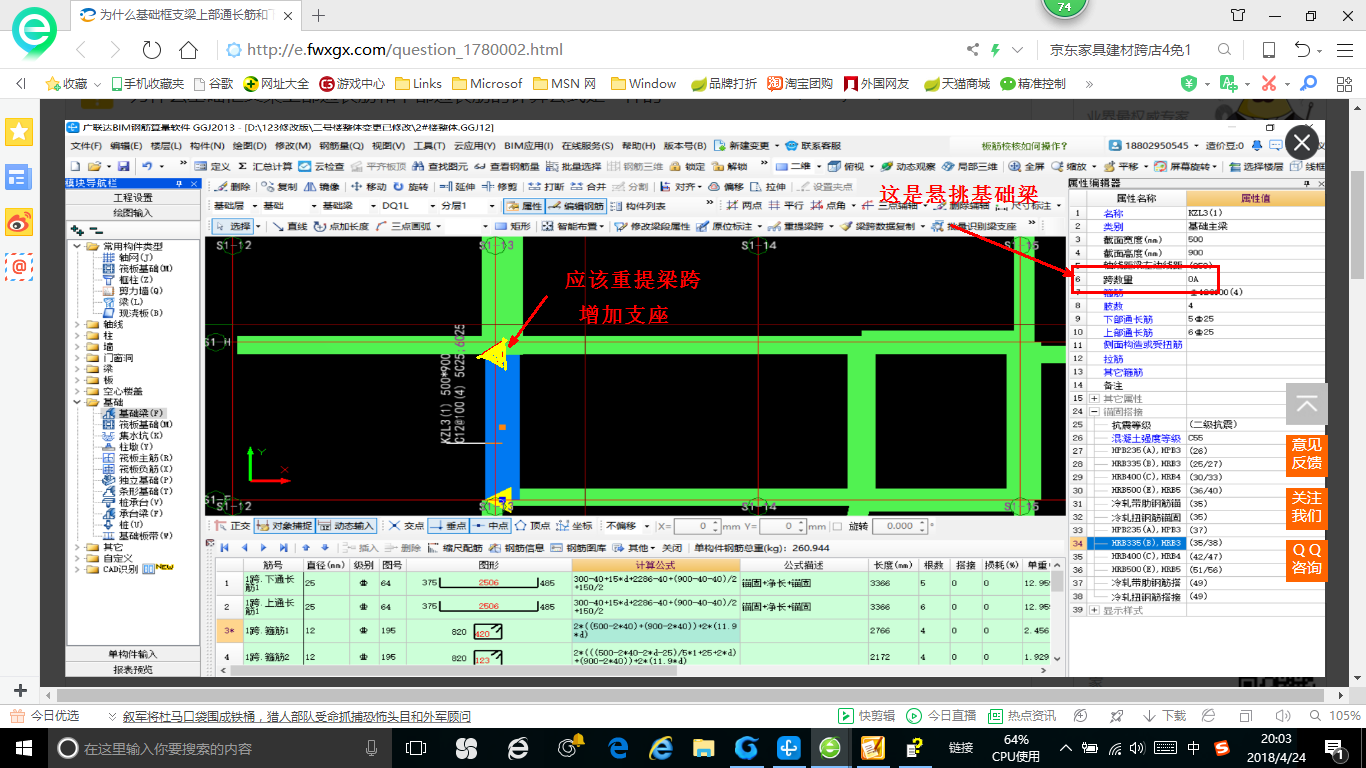1366x768 pixels.
Task: Tick the 旋转 checkbox
Action: pyautogui.click(x=838, y=526)
